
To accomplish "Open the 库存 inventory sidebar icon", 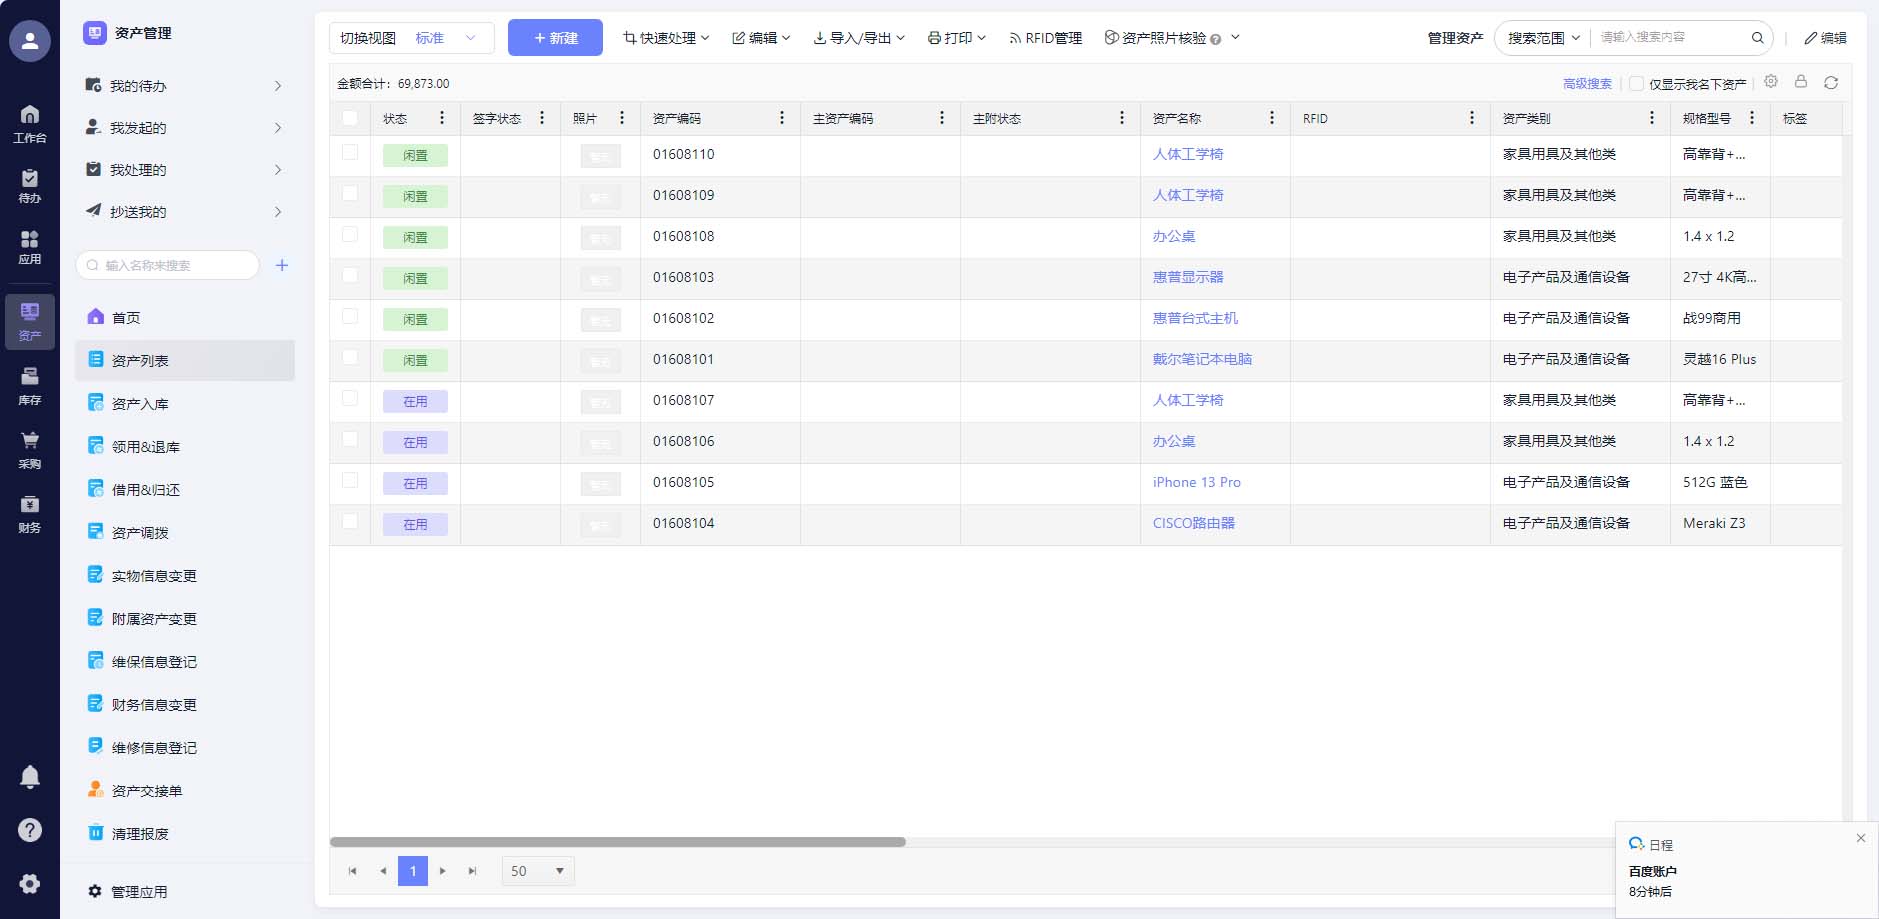I will (30, 386).
